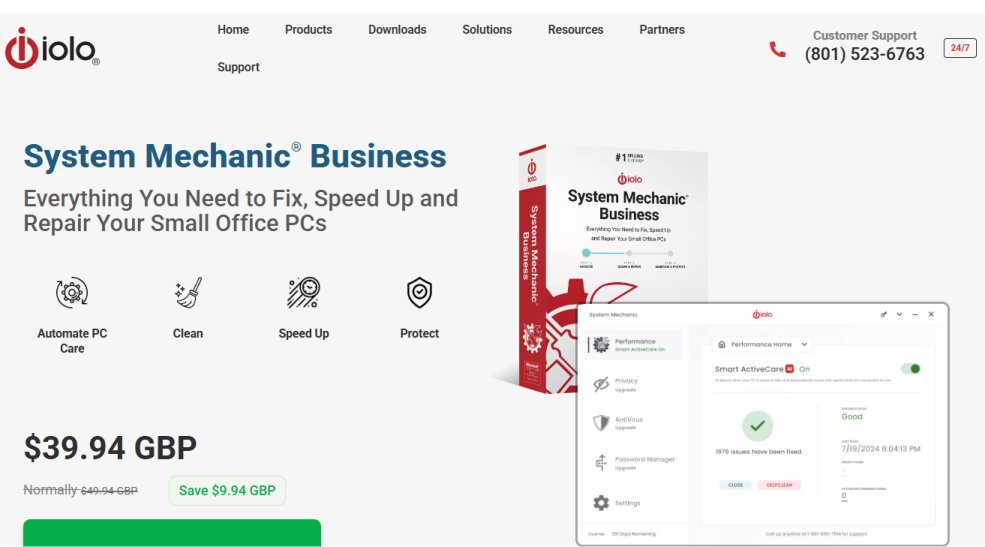Open the chevron menu in app title bar
985x547 pixels.
900,314
